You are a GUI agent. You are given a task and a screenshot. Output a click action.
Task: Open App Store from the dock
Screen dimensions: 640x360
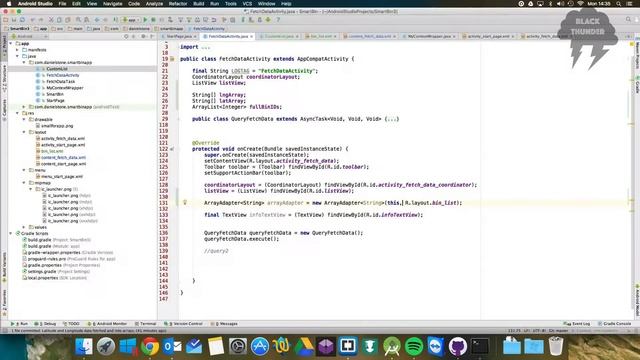pos(260,347)
